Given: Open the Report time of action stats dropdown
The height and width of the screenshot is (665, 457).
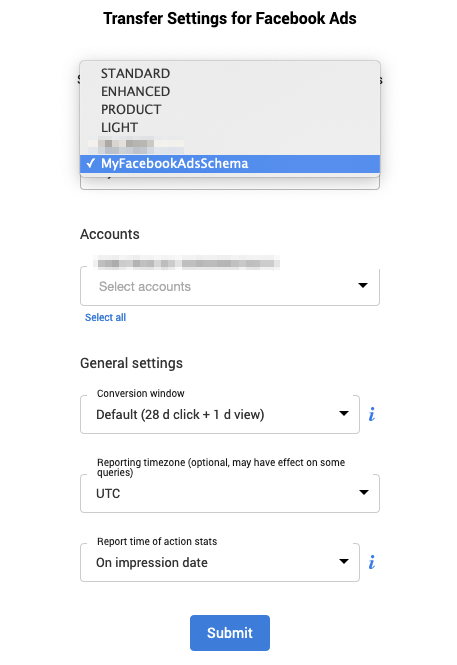Looking at the screenshot, I should coord(220,562).
